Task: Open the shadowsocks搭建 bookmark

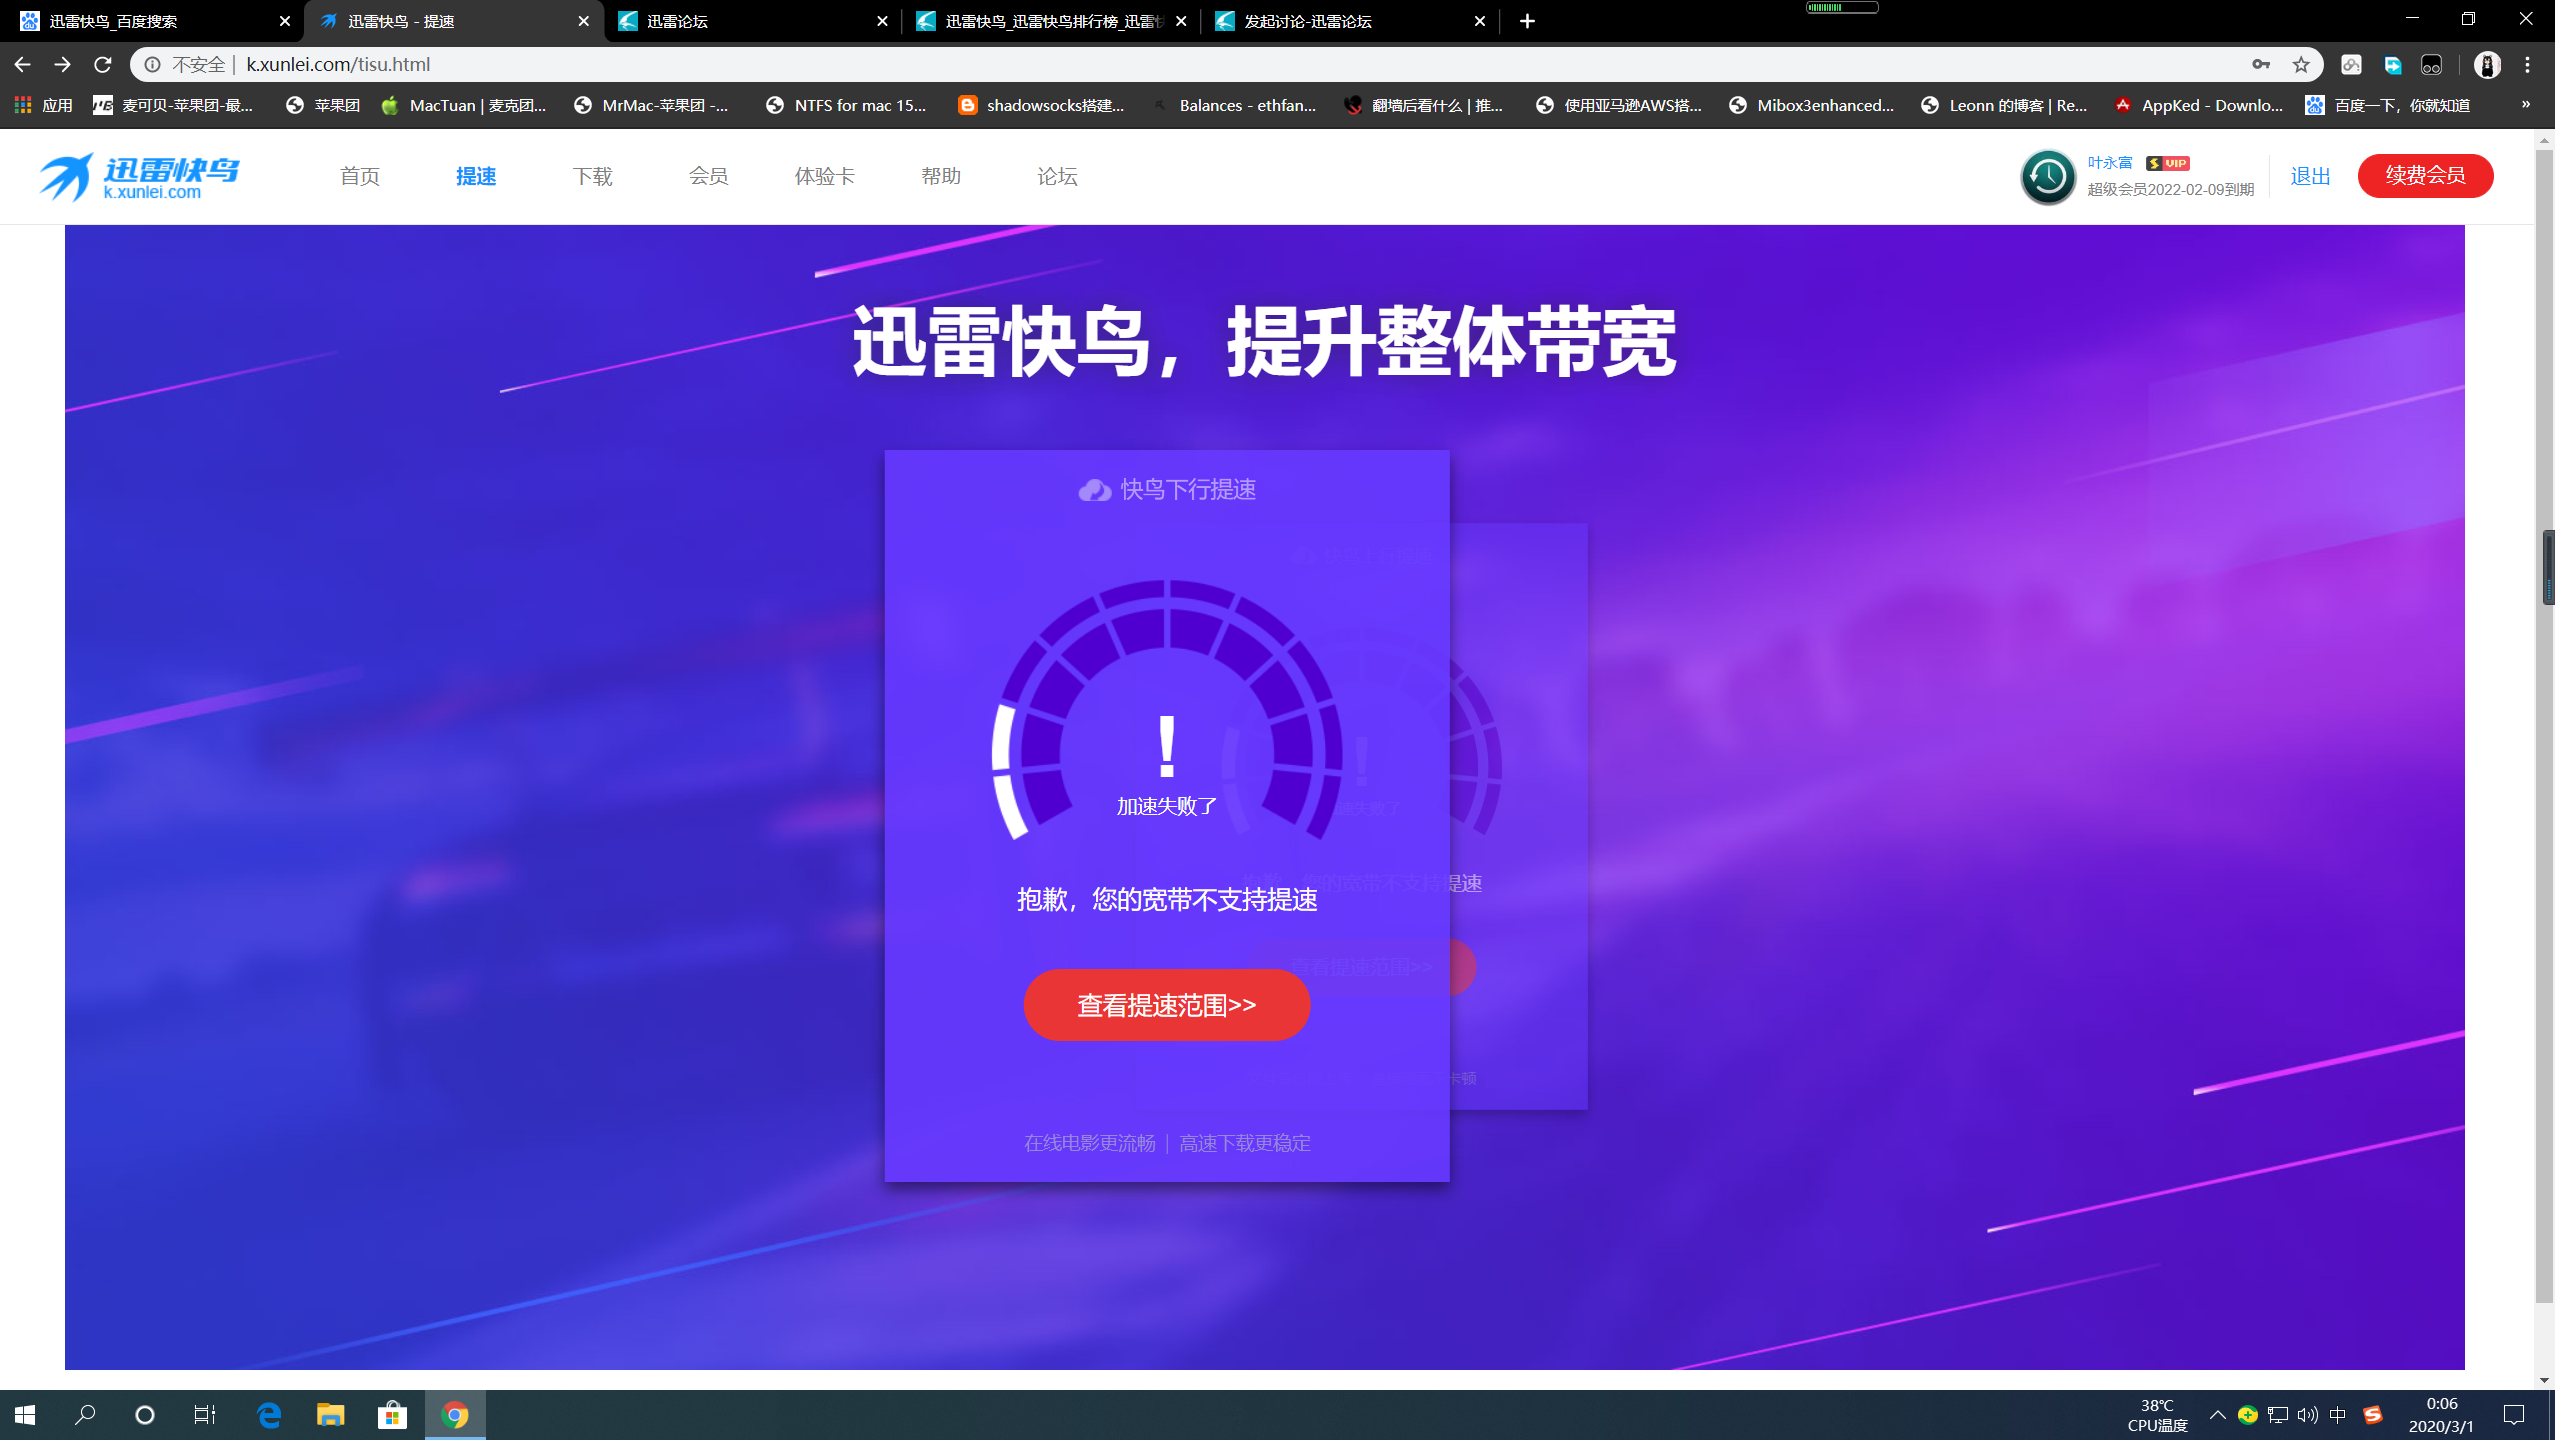Action: [x=1041, y=105]
